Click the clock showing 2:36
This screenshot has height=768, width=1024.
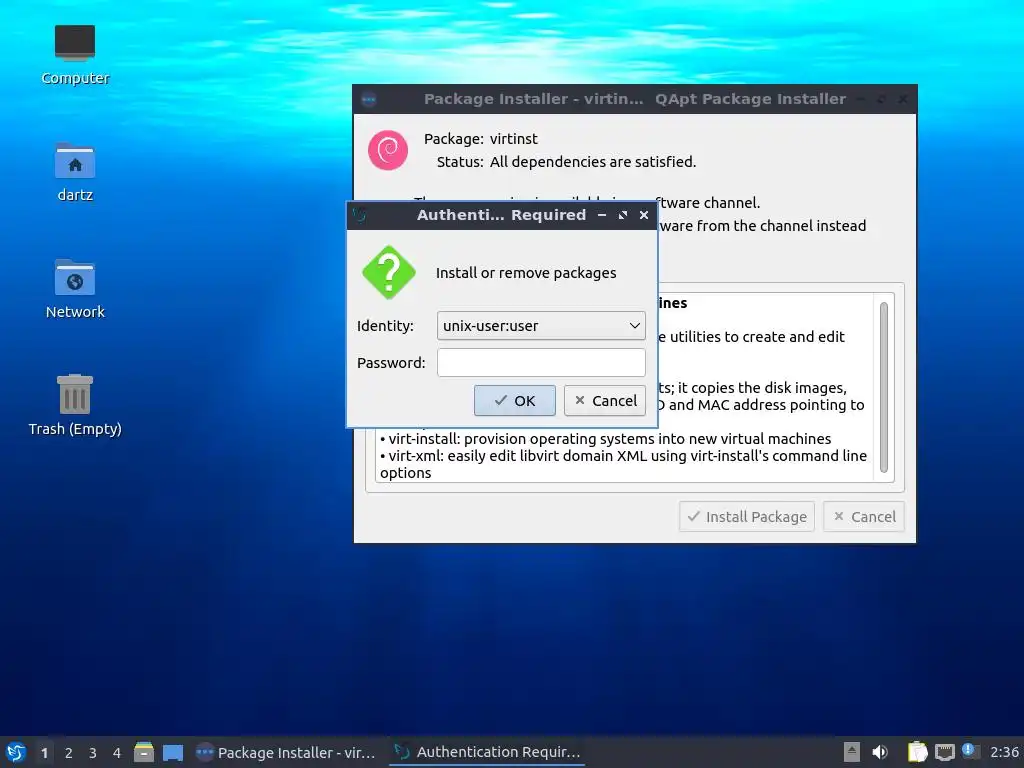pyautogui.click(x=1004, y=752)
